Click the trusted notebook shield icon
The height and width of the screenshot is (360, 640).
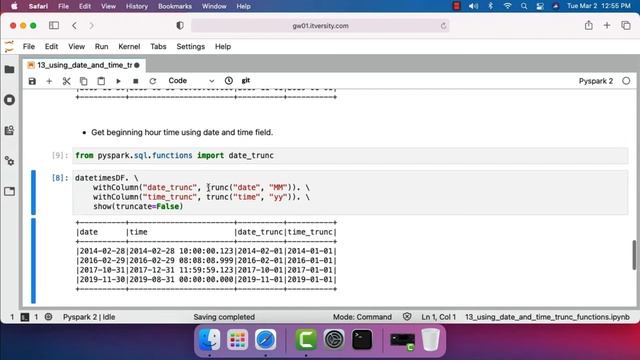pos(407,317)
